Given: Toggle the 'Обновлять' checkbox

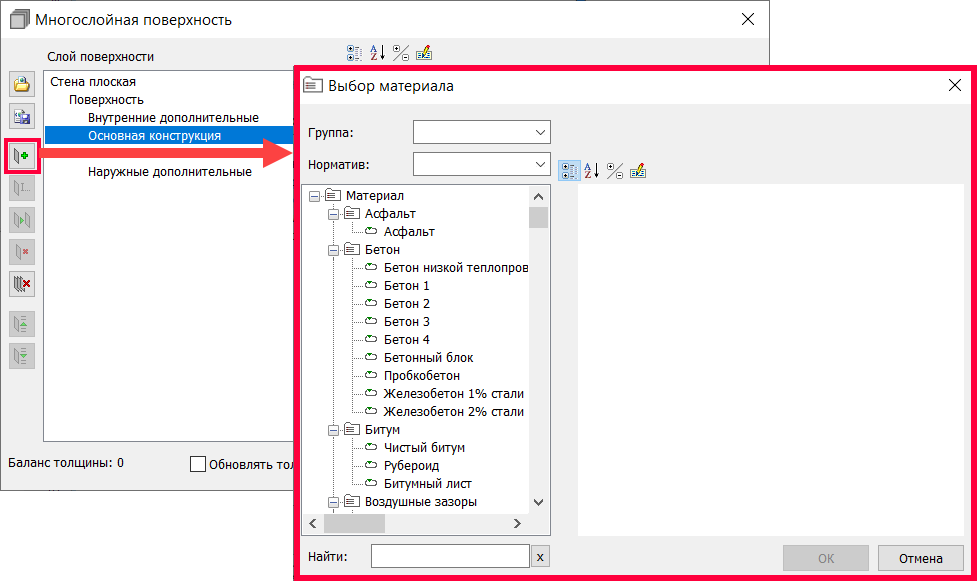Looking at the screenshot, I should 198,464.
